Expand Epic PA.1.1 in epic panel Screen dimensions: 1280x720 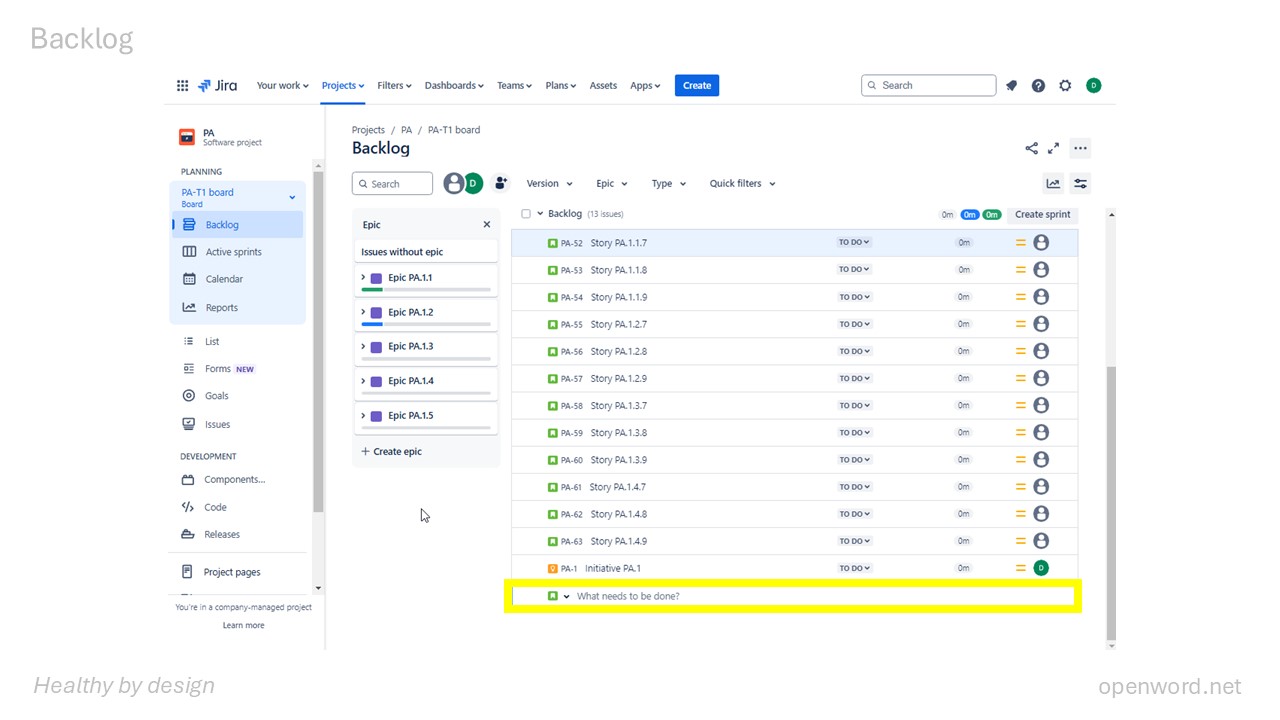(x=363, y=278)
